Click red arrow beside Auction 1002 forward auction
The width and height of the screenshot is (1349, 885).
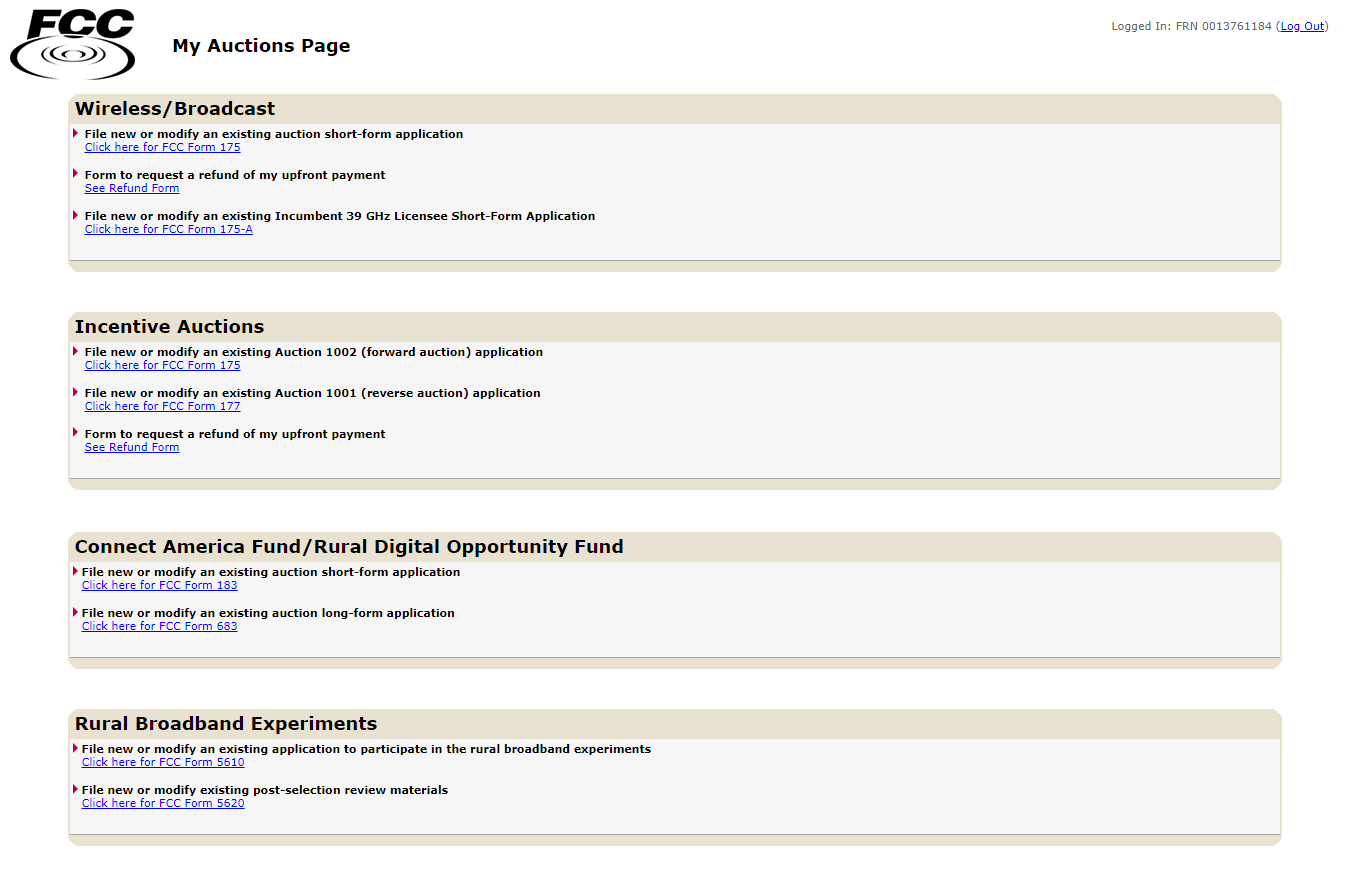pyautogui.click(x=76, y=351)
